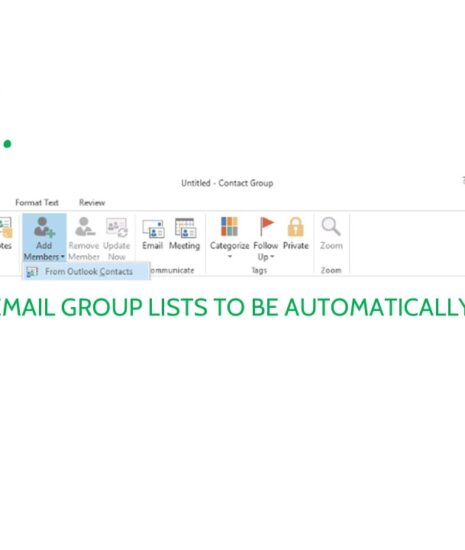Select the Update Now icon

click(117, 227)
